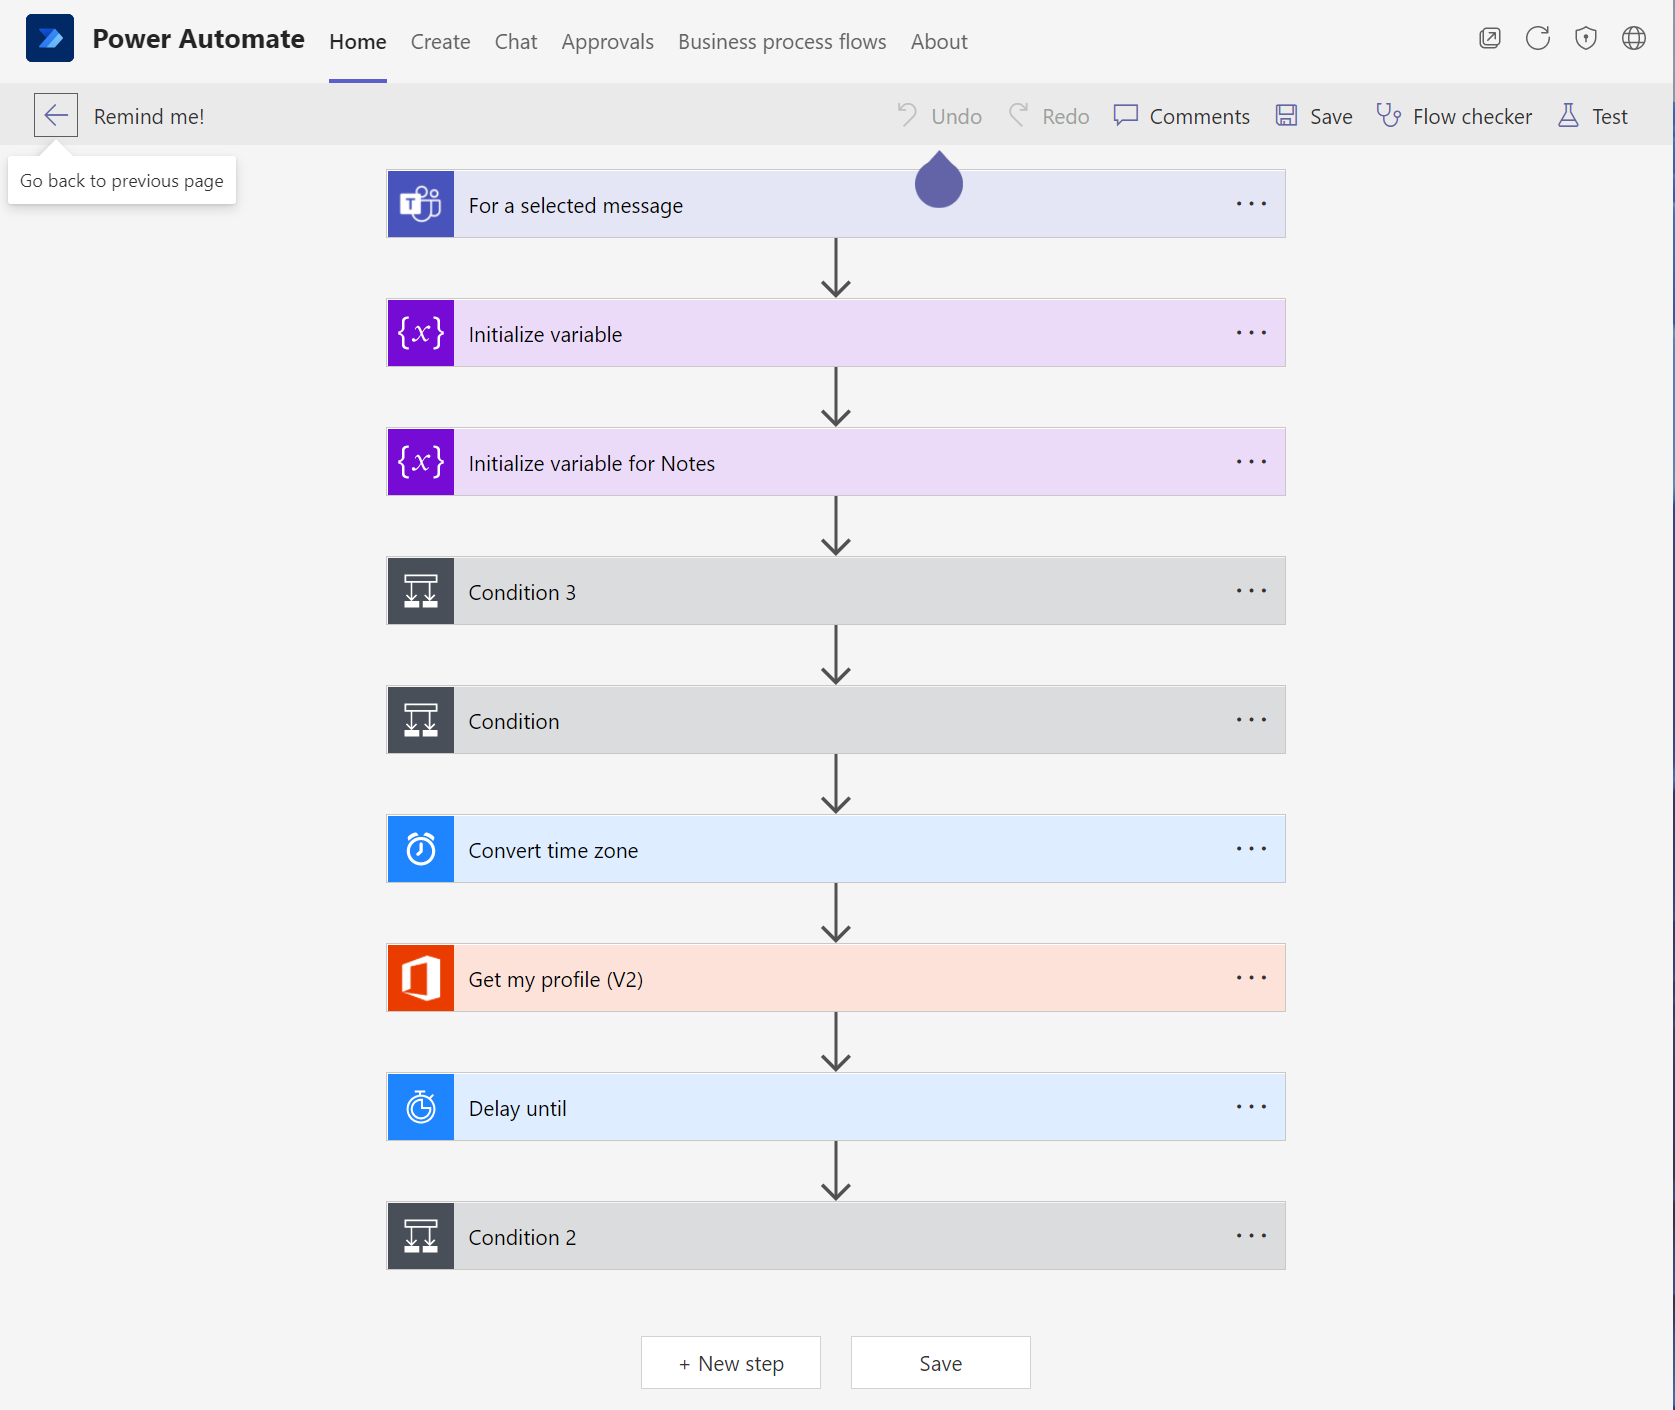
Task: Click the Redo icon
Action: coord(1019,115)
